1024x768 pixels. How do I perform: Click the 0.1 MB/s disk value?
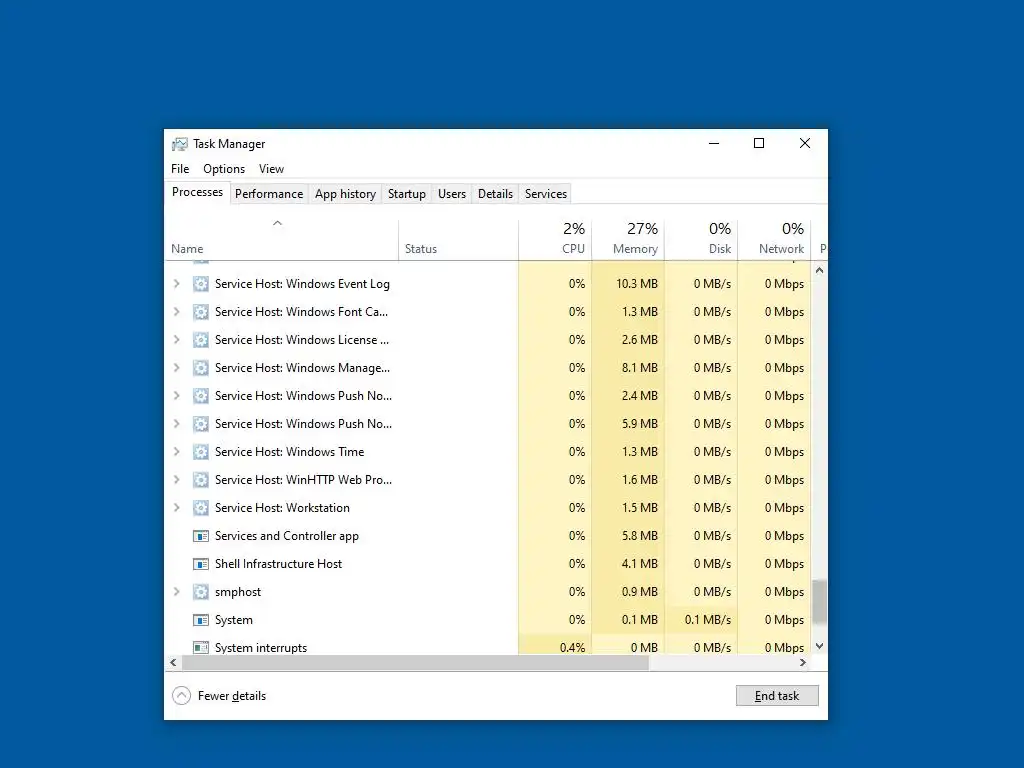click(708, 620)
